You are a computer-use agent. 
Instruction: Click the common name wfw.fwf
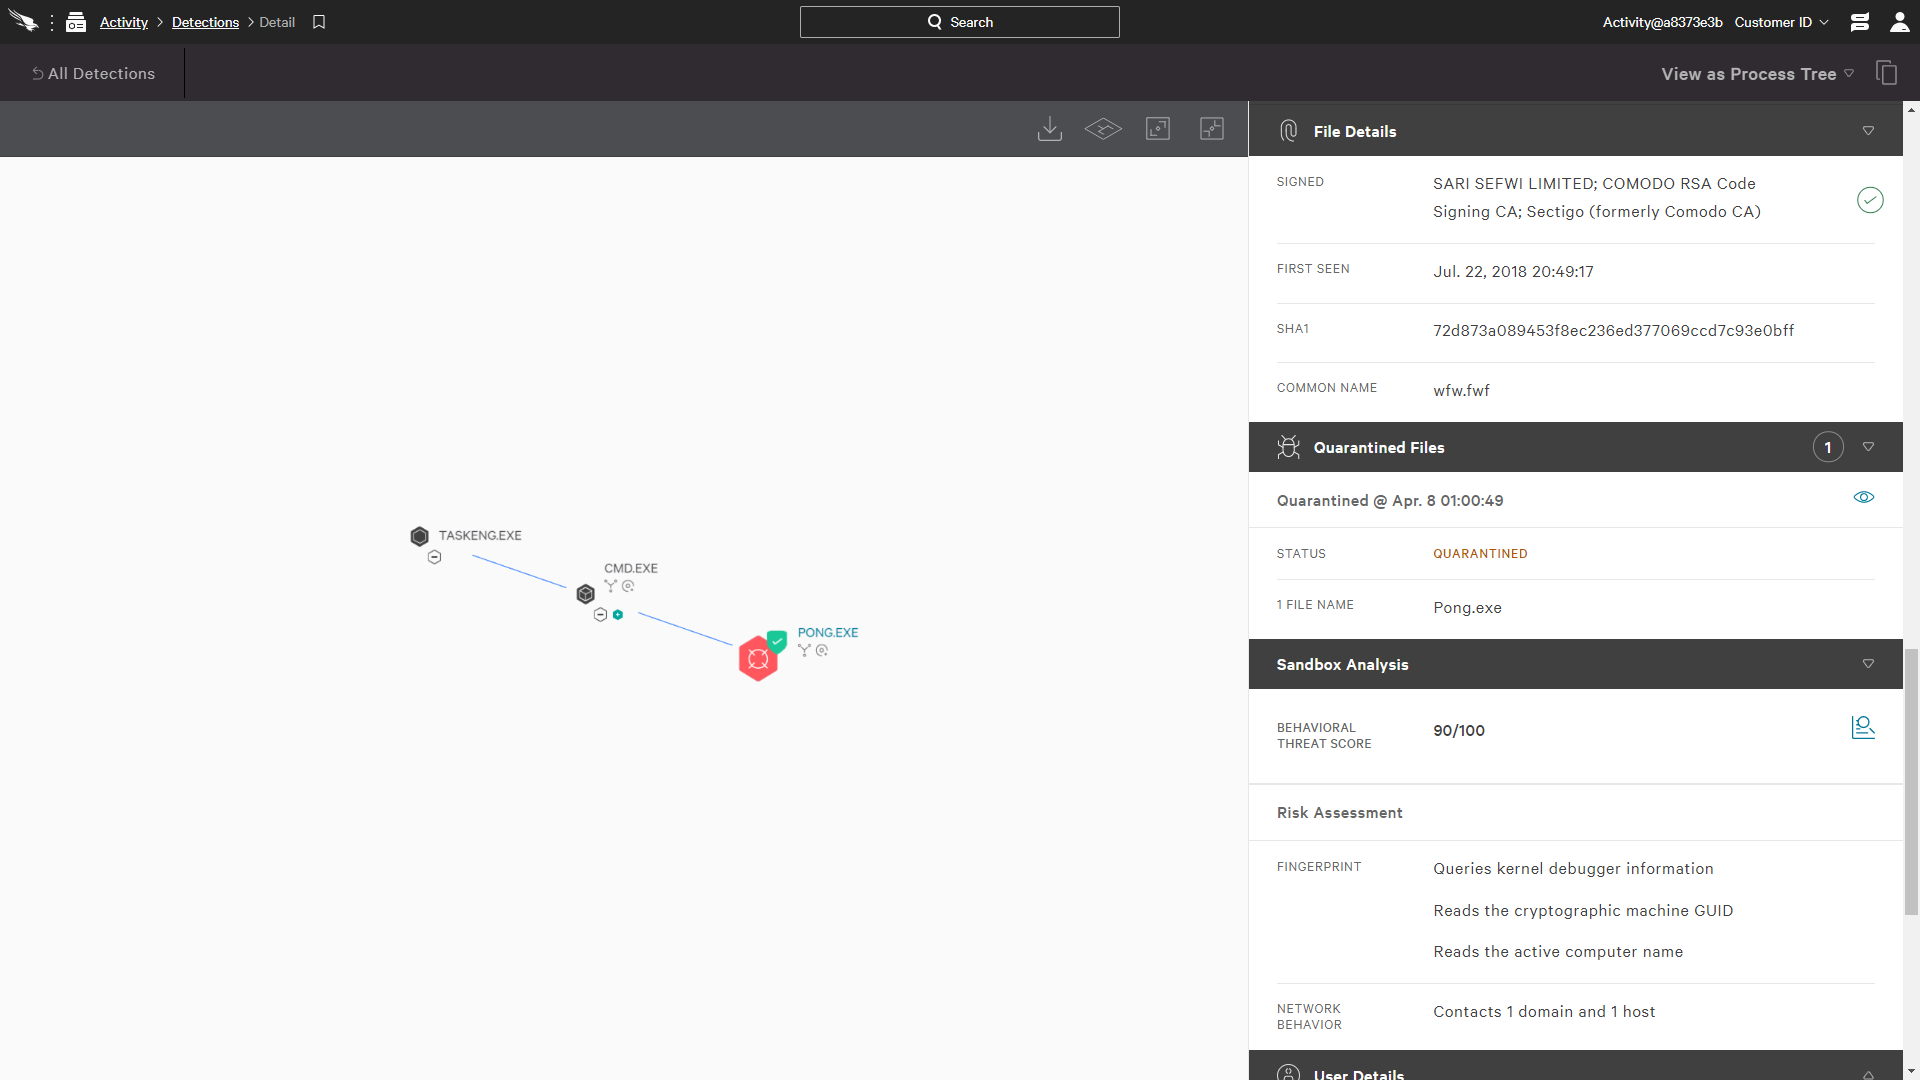(1461, 391)
